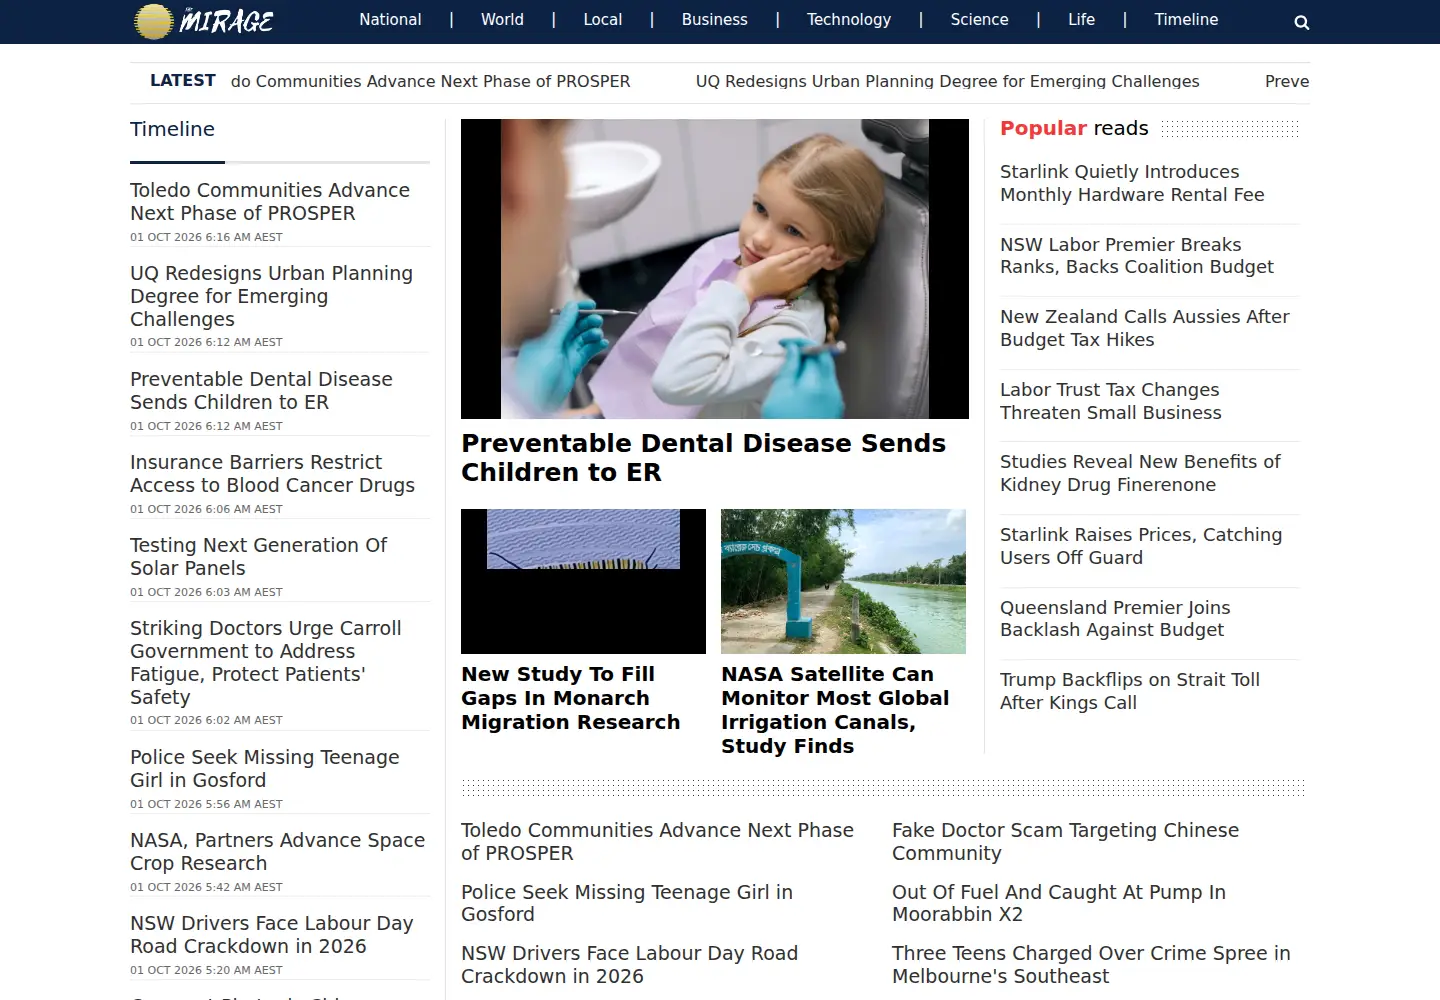Click the Popular reads heading

pyautogui.click(x=1074, y=128)
